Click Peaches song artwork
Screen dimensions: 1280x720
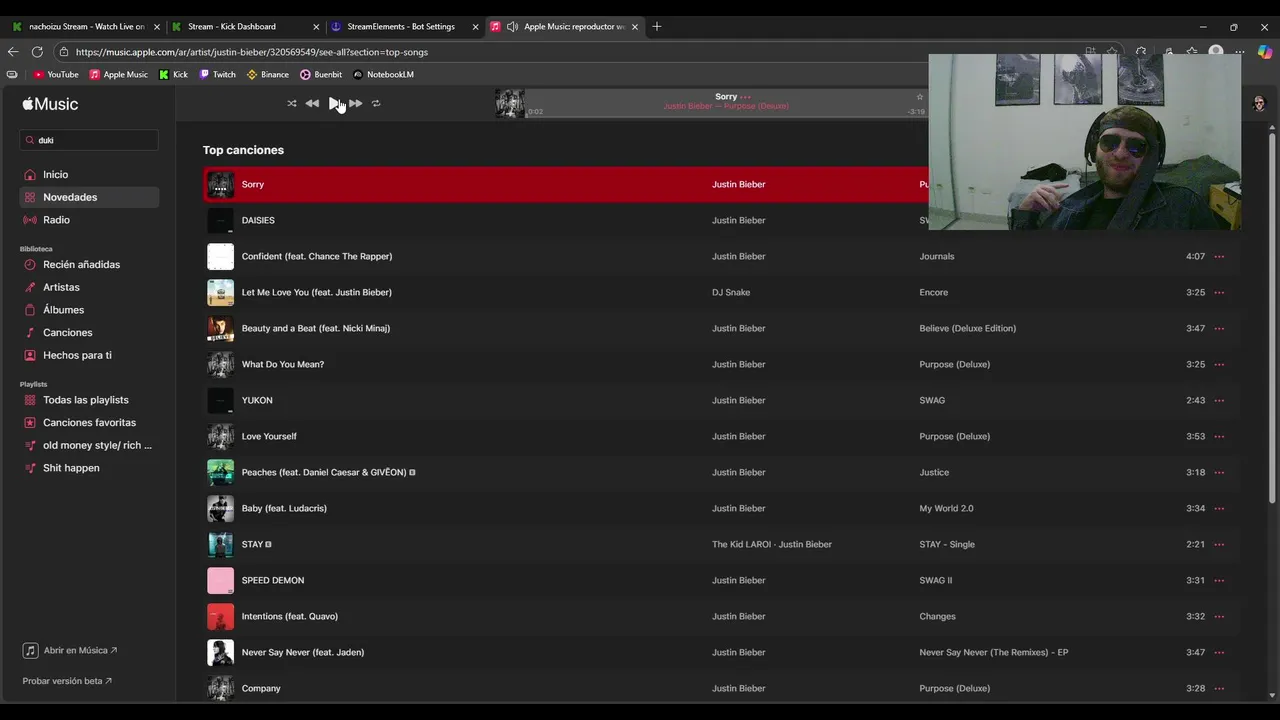pos(220,472)
